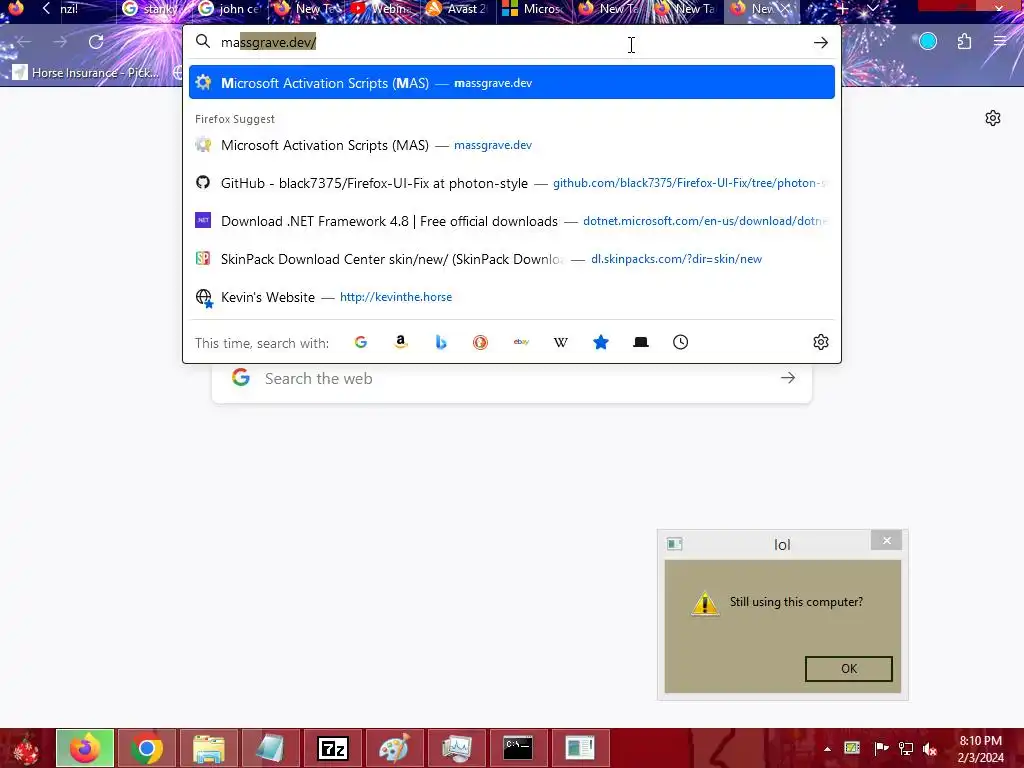
Task: Search history with the clock icon
Action: [x=680, y=342]
